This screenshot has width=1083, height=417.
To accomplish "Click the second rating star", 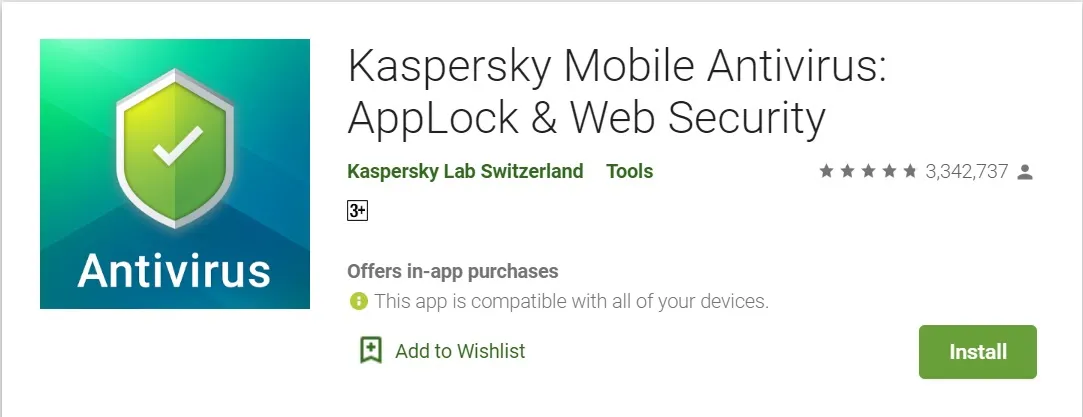I will click(x=847, y=172).
